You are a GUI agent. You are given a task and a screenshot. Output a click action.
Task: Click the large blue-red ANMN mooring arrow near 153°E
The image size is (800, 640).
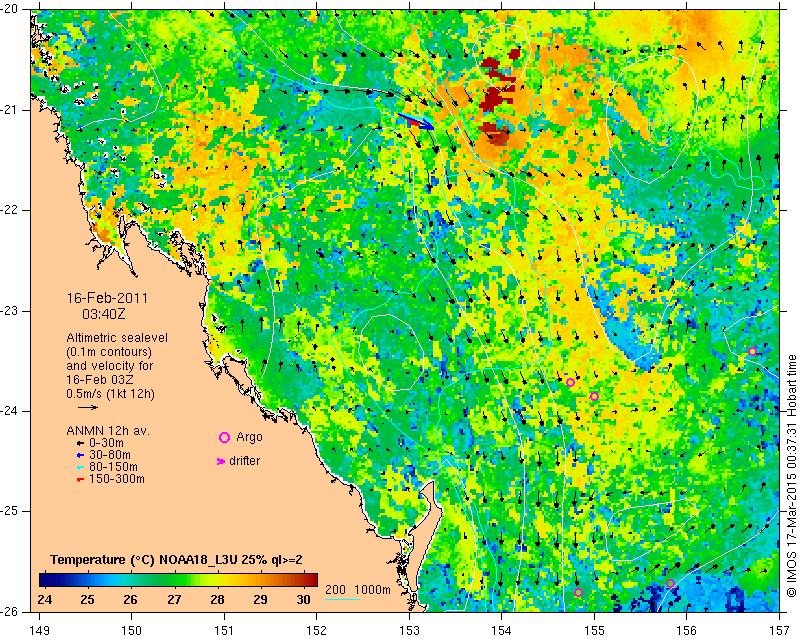coord(416,121)
